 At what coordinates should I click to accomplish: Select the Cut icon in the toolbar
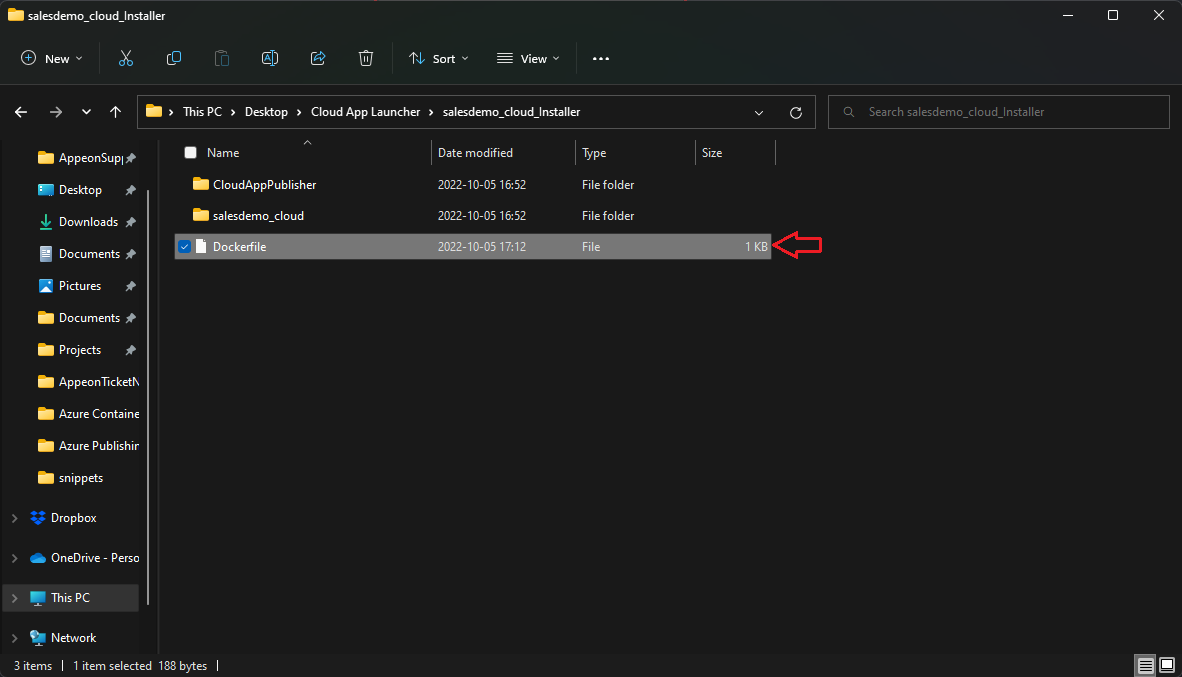[125, 58]
